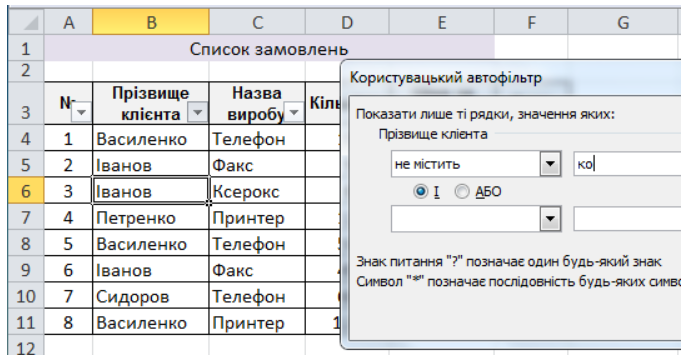Open filter dropdown for № column
Screen dimensions: 689x360
[81, 113]
